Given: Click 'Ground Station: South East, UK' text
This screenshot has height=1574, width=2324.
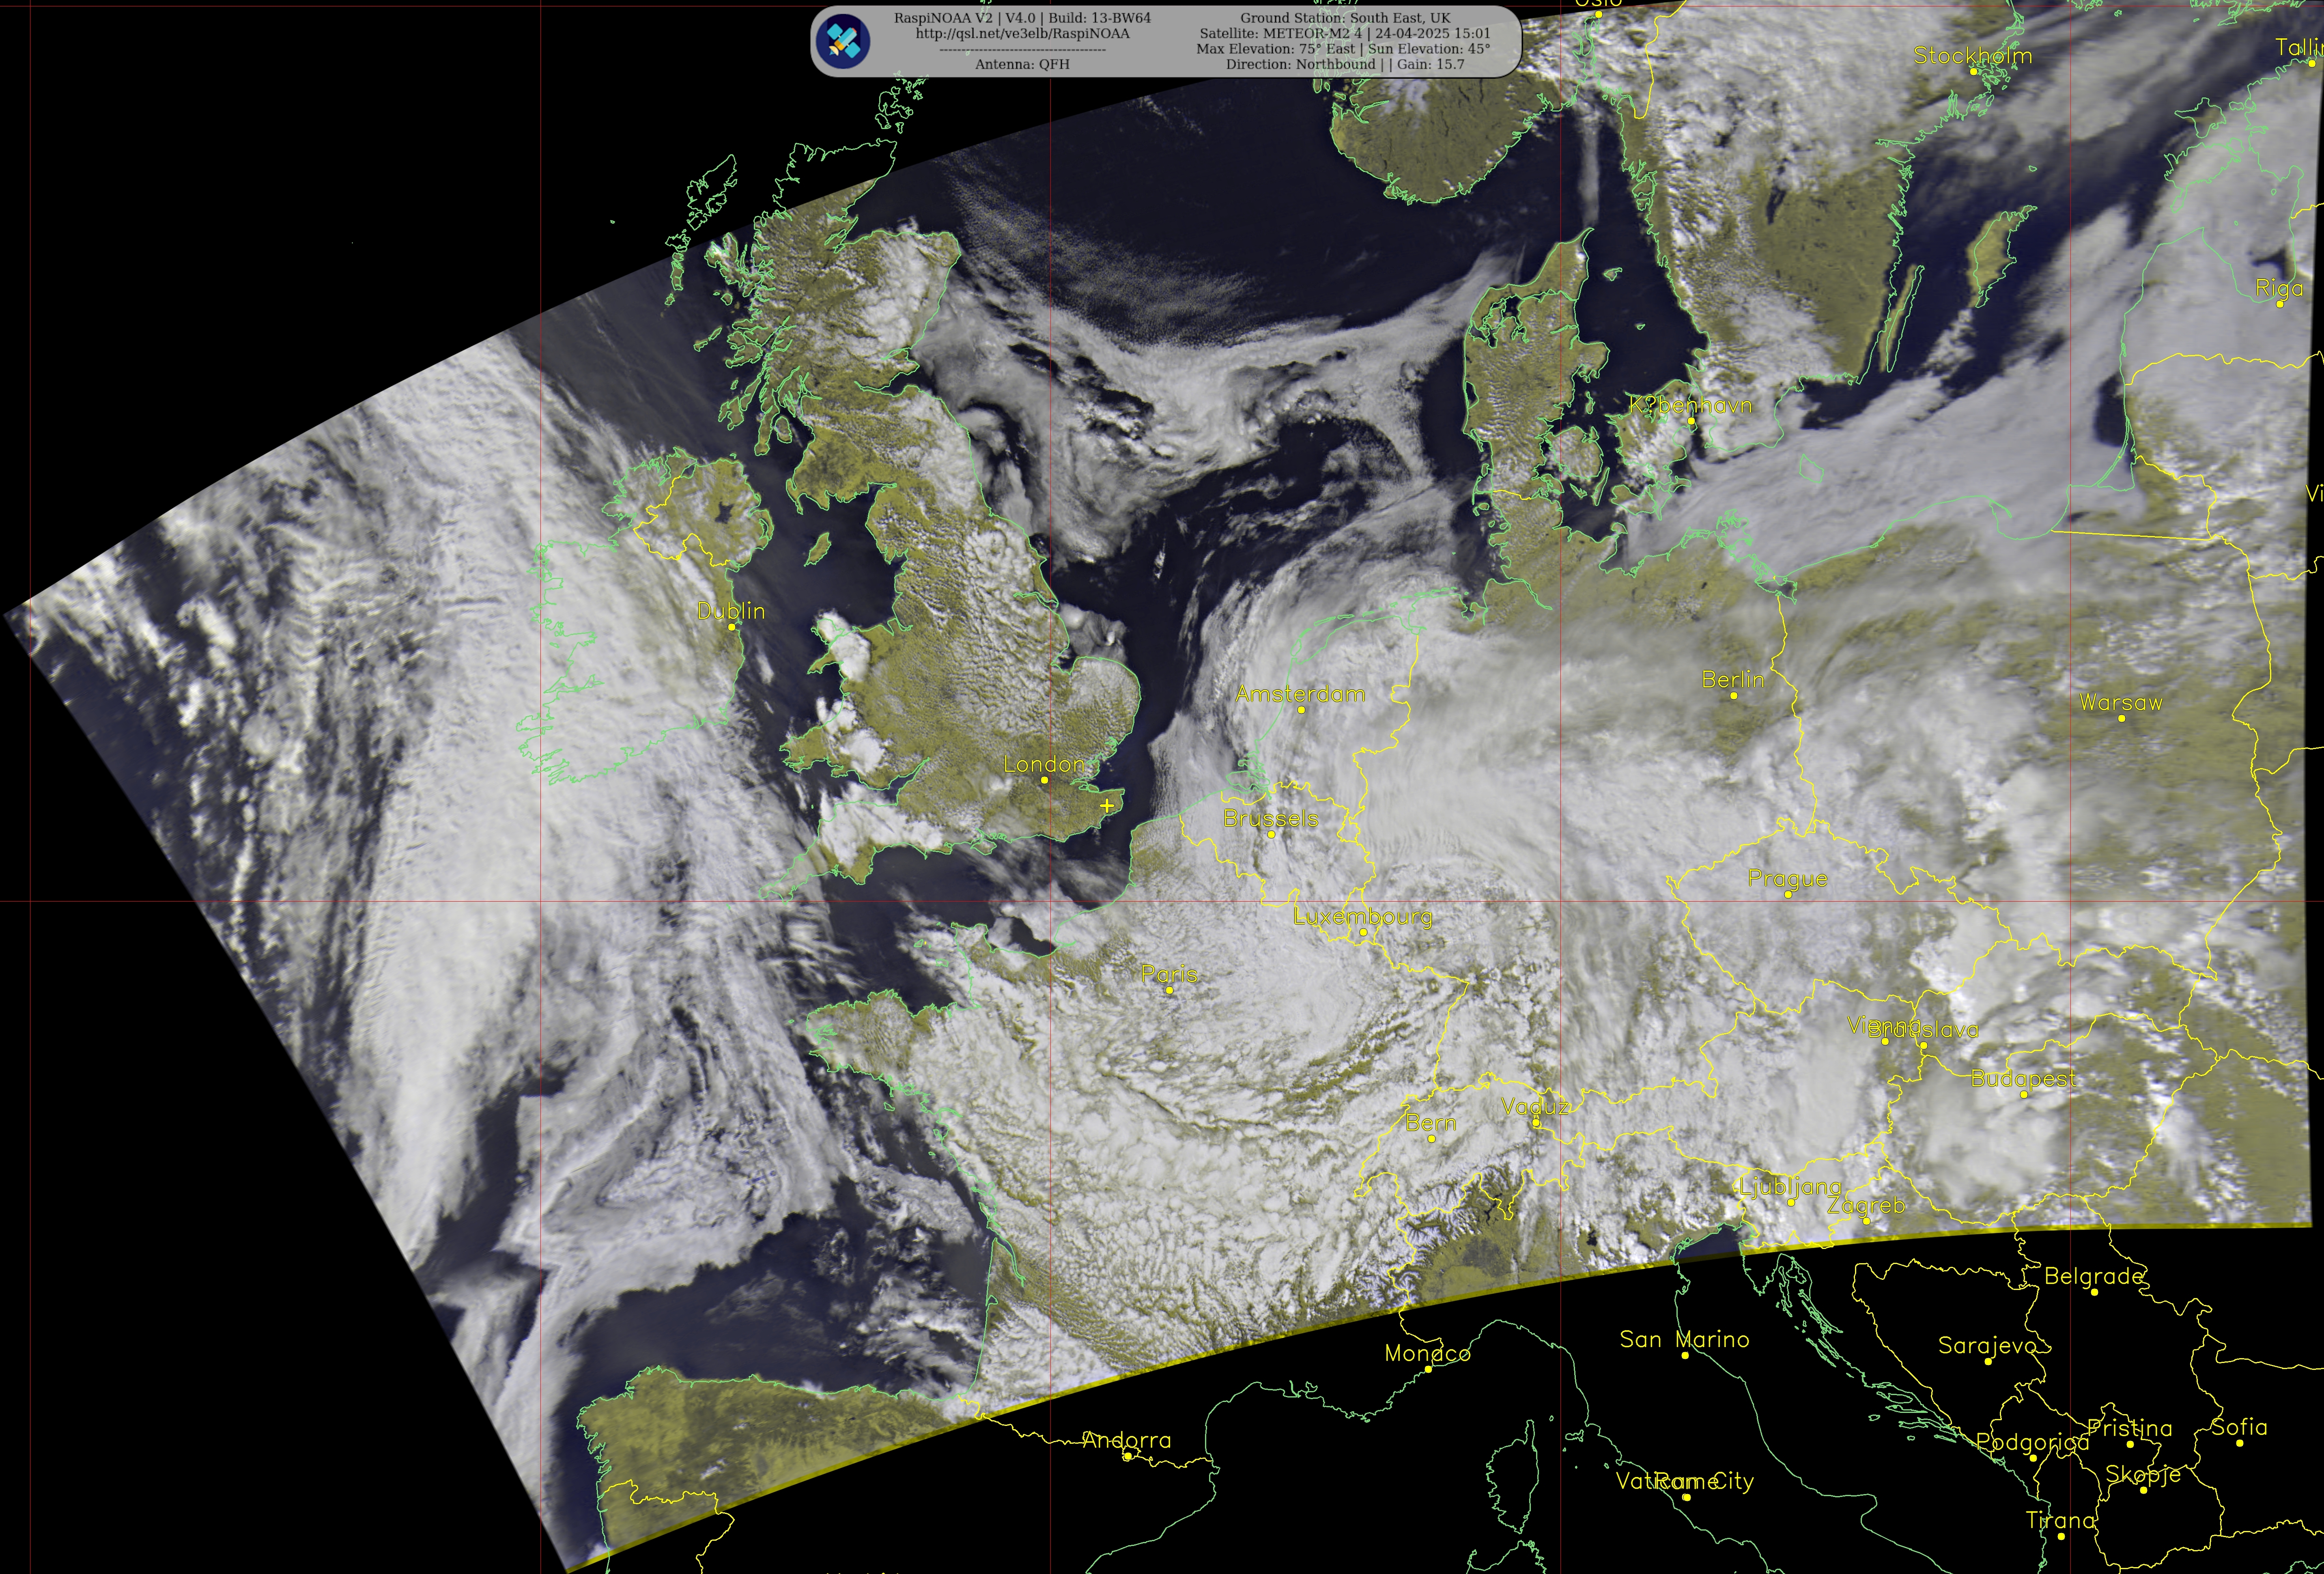Looking at the screenshot, I should (x=1345, y=18).
